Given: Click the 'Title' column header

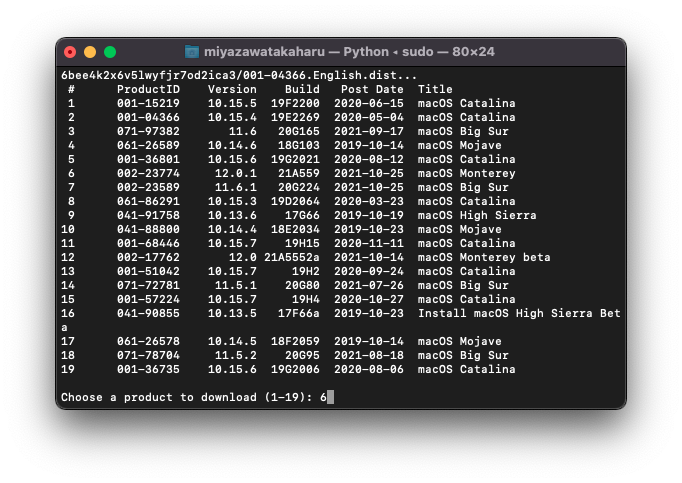Looking at the screenshot, I should pyautogui.click(x=435, y=89).
